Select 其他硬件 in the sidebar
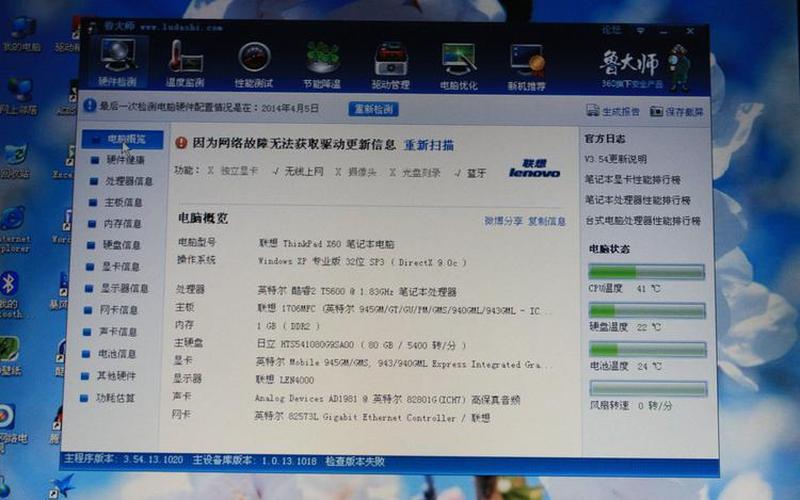Viewport: 800px width, 500px height. coord(107,376)
